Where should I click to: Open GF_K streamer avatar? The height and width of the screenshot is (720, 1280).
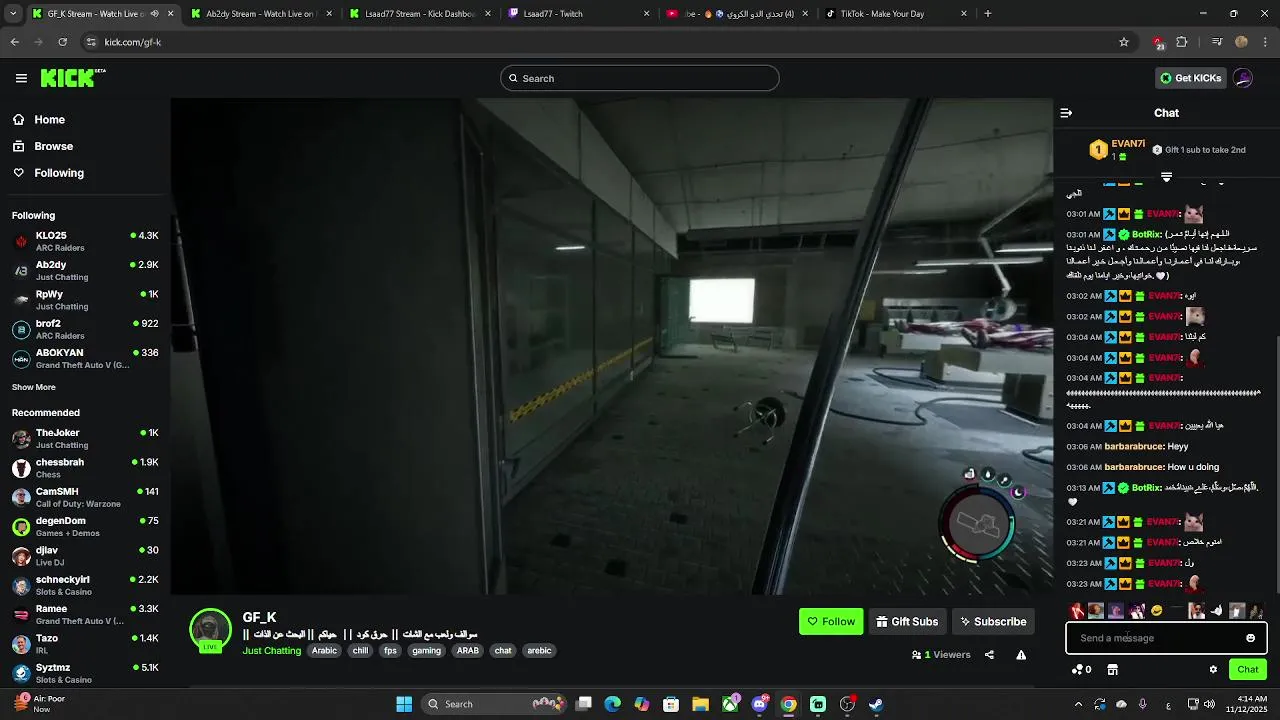[211, 630]
